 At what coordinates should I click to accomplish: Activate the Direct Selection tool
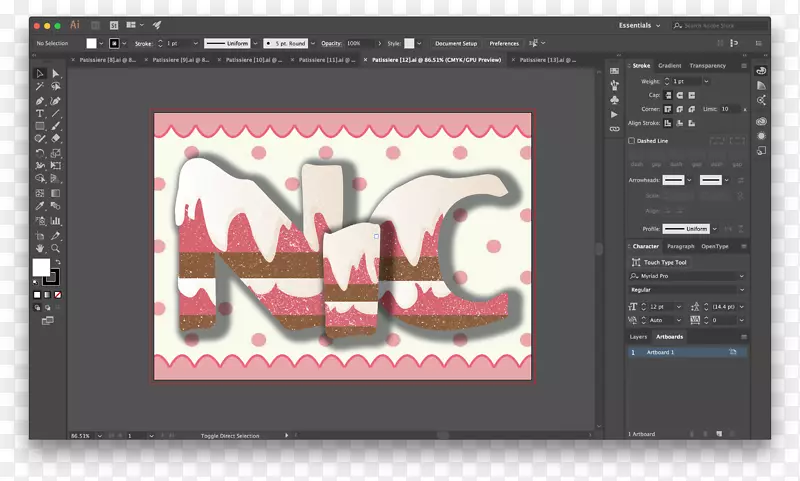pos(56,74)
